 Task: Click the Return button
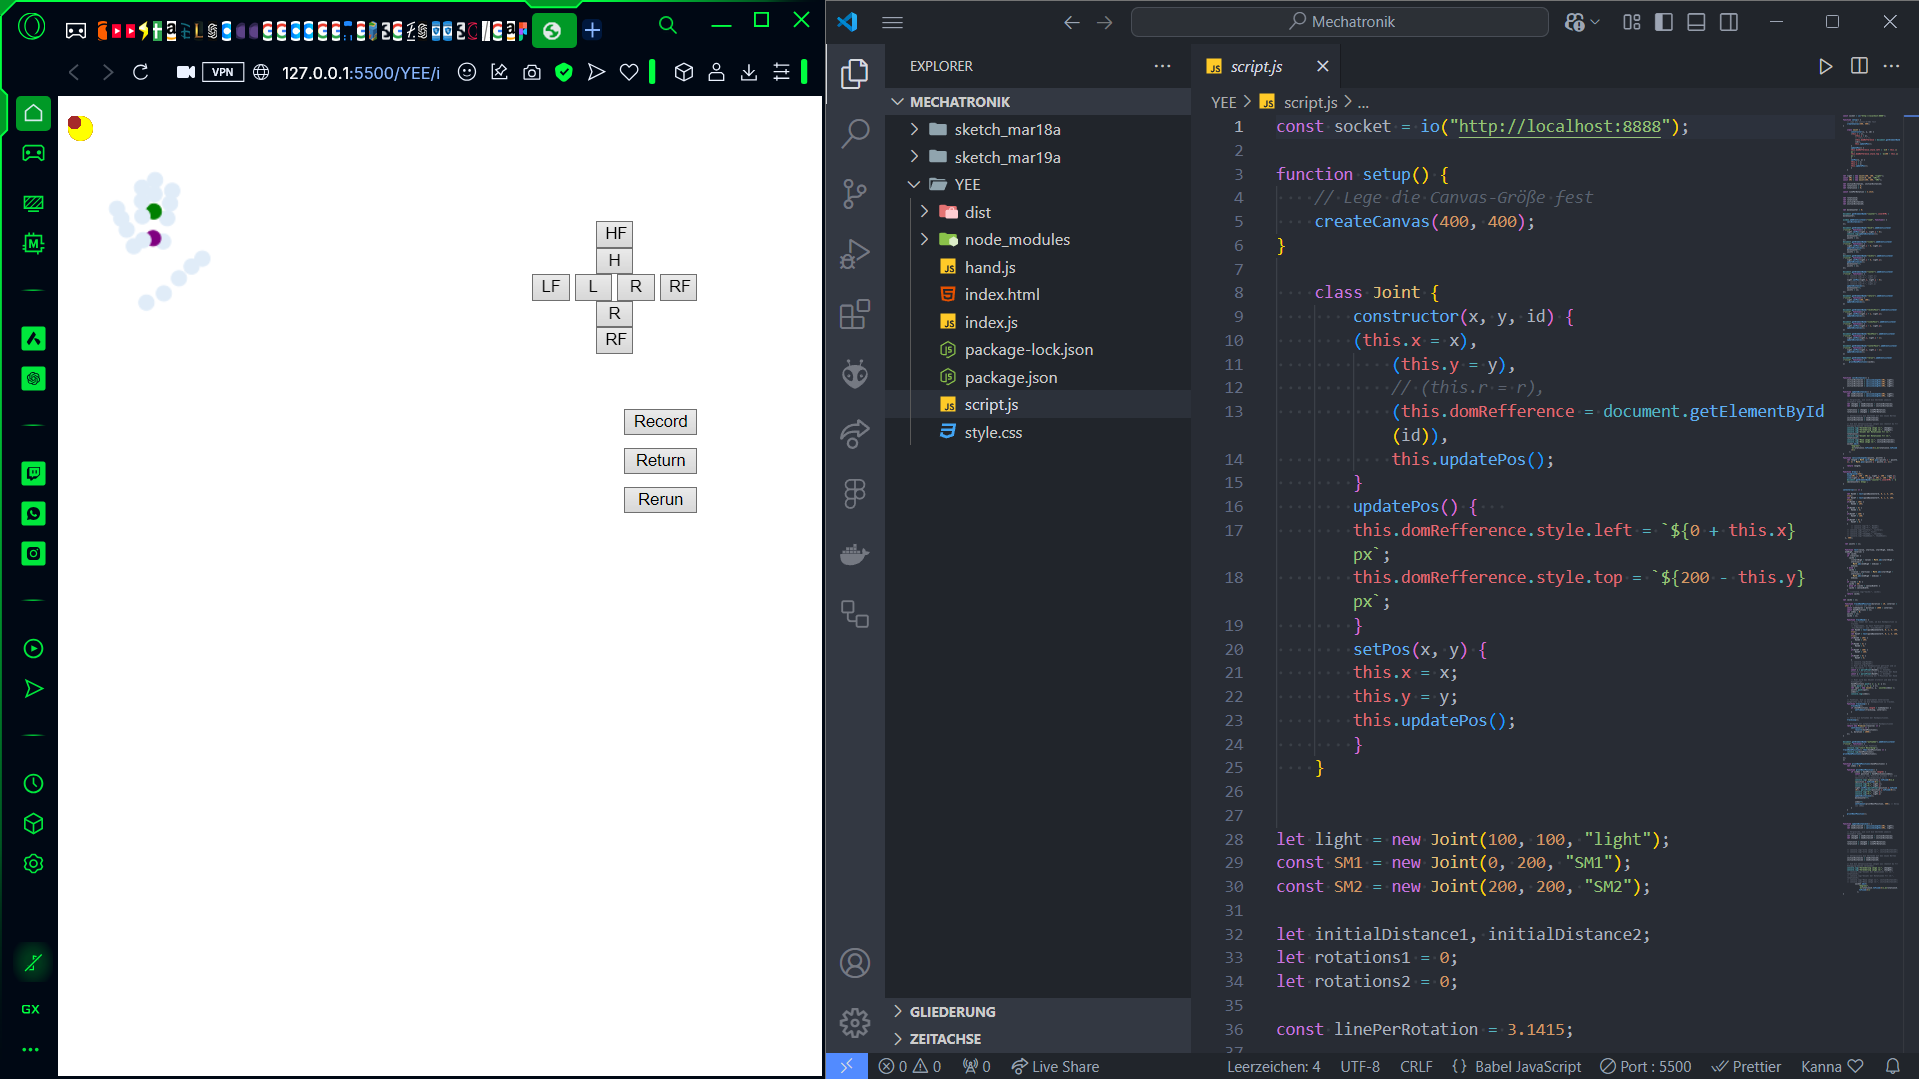(x=660, y=460)
